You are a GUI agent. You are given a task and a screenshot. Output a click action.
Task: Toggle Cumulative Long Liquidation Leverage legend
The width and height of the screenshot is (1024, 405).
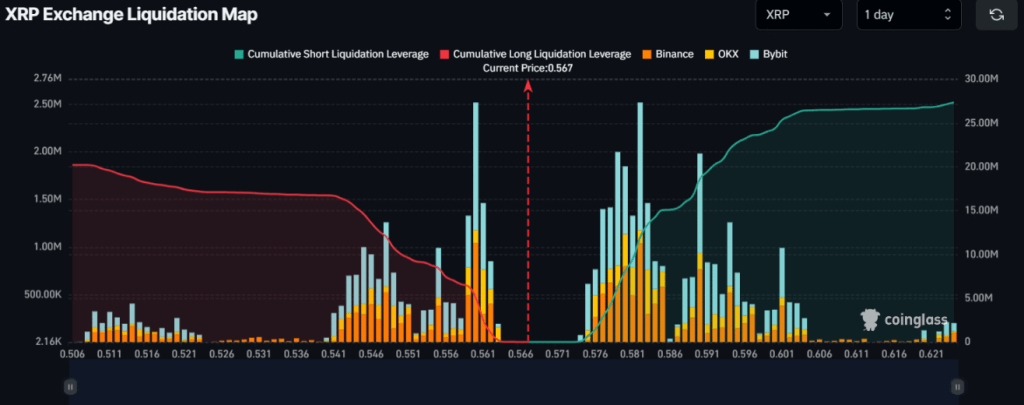[536, 54]
